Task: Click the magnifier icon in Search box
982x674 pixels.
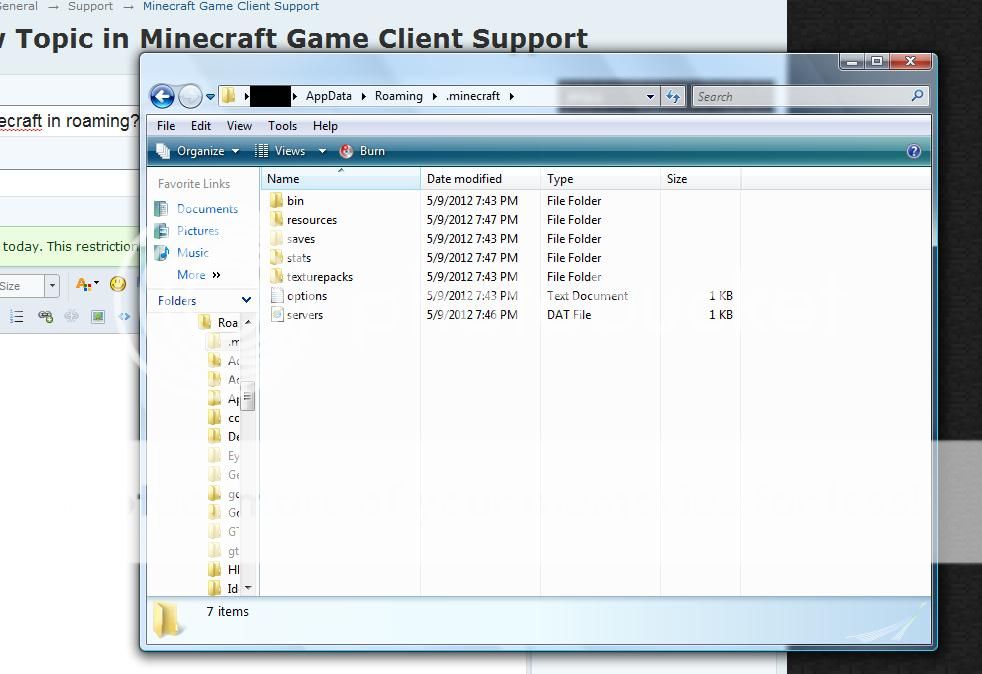Action: 917,96
